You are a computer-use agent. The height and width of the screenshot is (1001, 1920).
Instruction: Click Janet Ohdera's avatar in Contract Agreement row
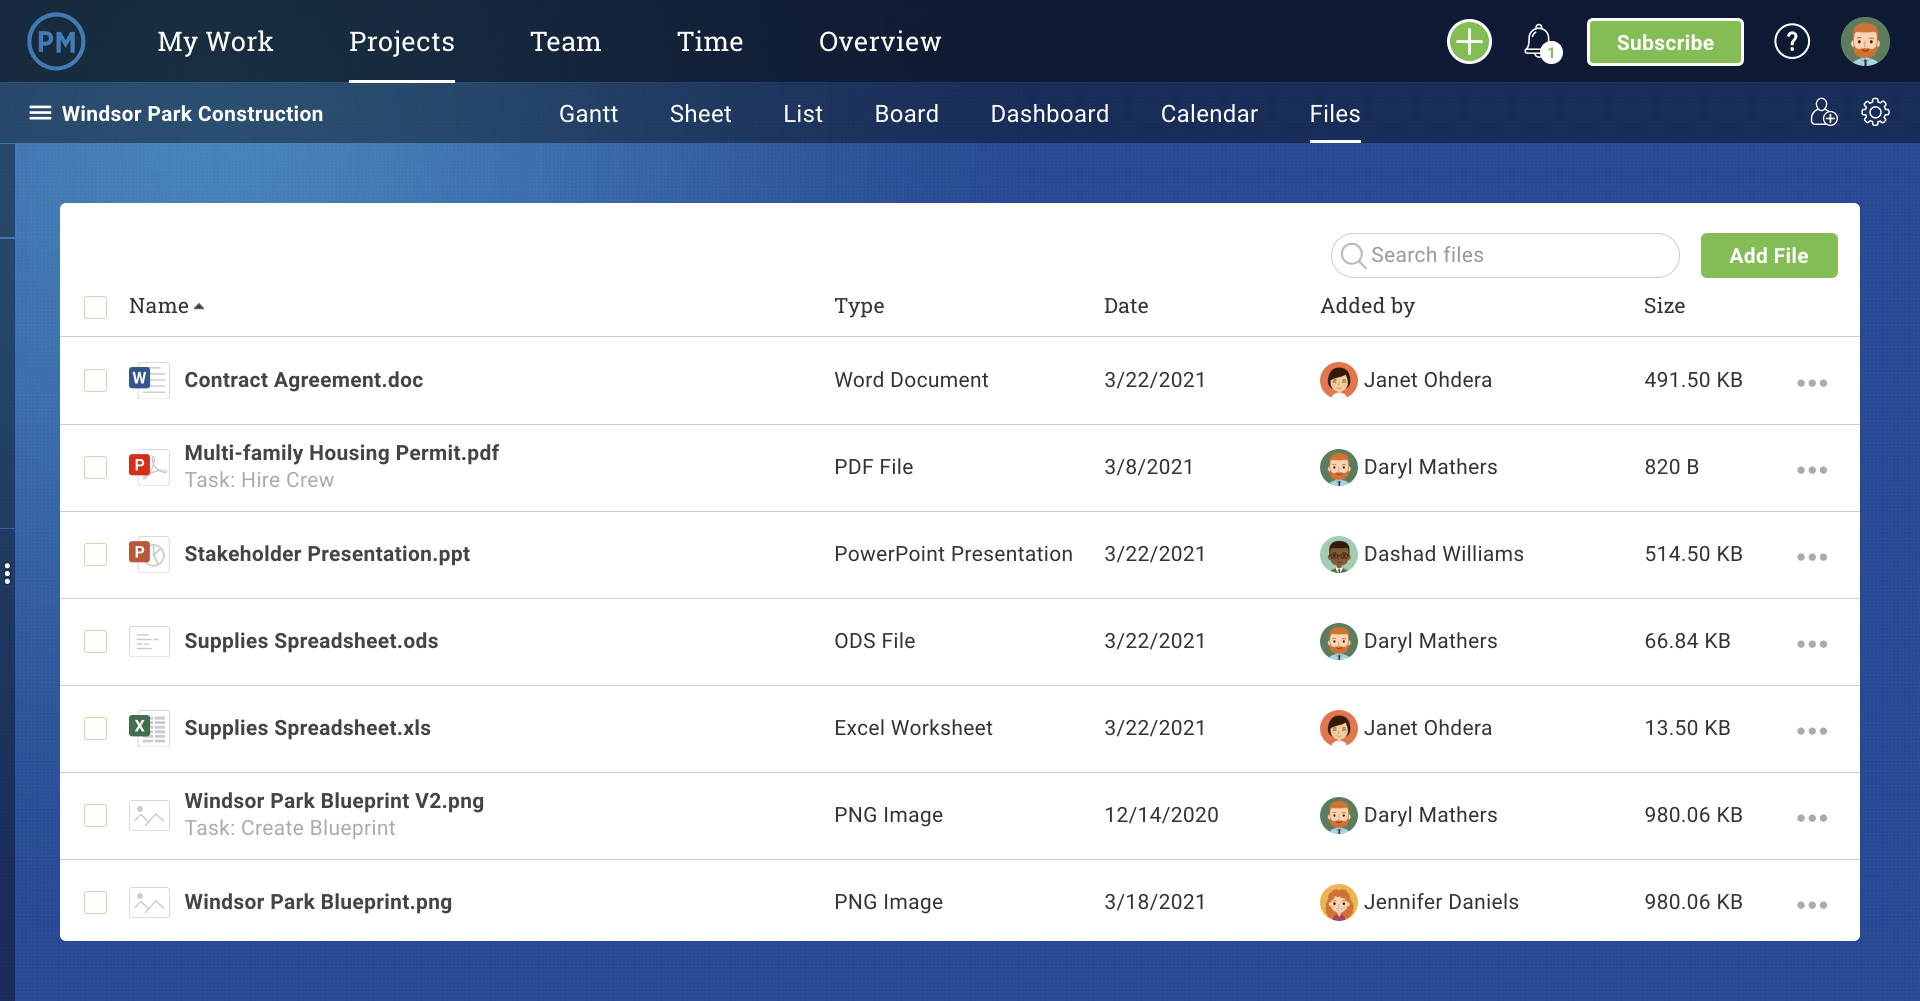(1338, 380)
